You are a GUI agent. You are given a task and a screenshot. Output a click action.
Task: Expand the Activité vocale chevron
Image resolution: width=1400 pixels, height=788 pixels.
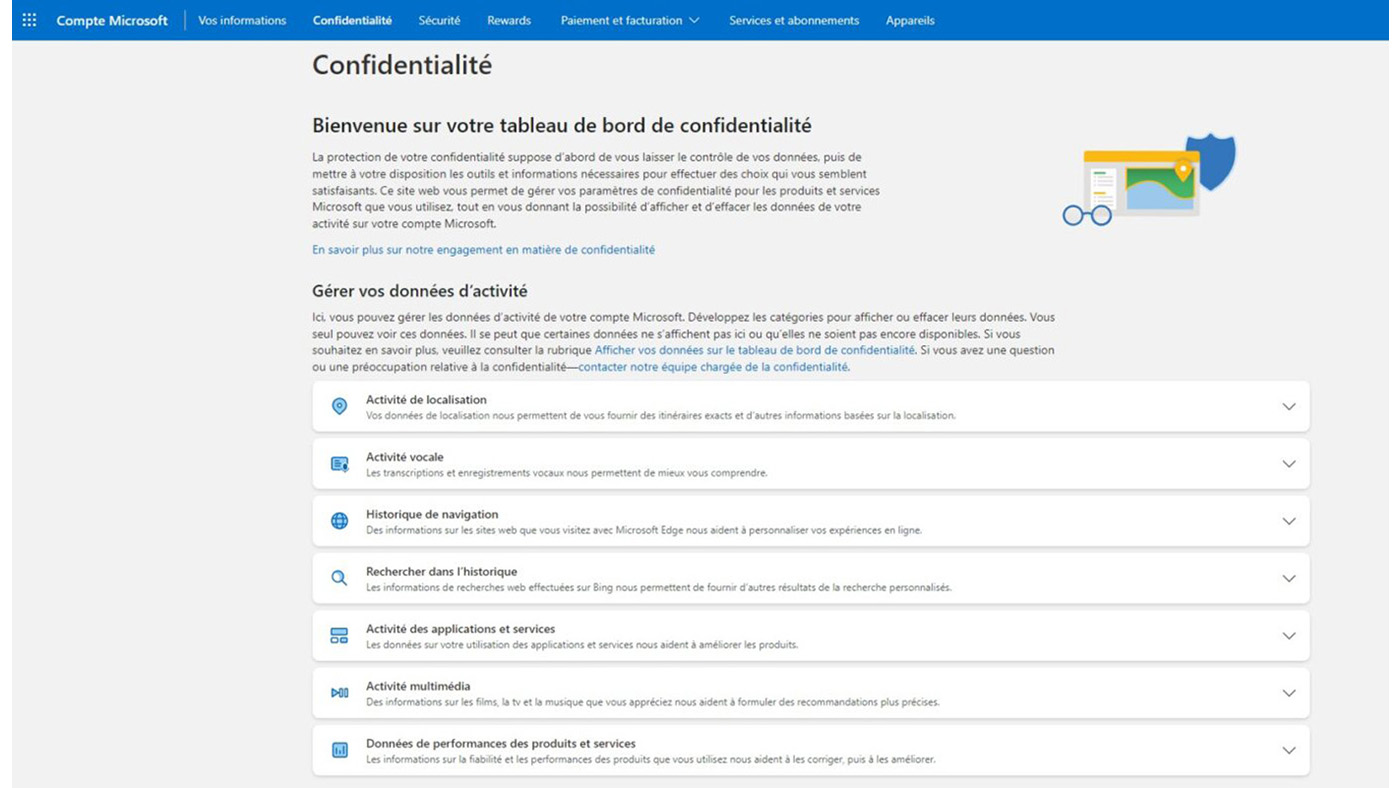(1289, 464)
